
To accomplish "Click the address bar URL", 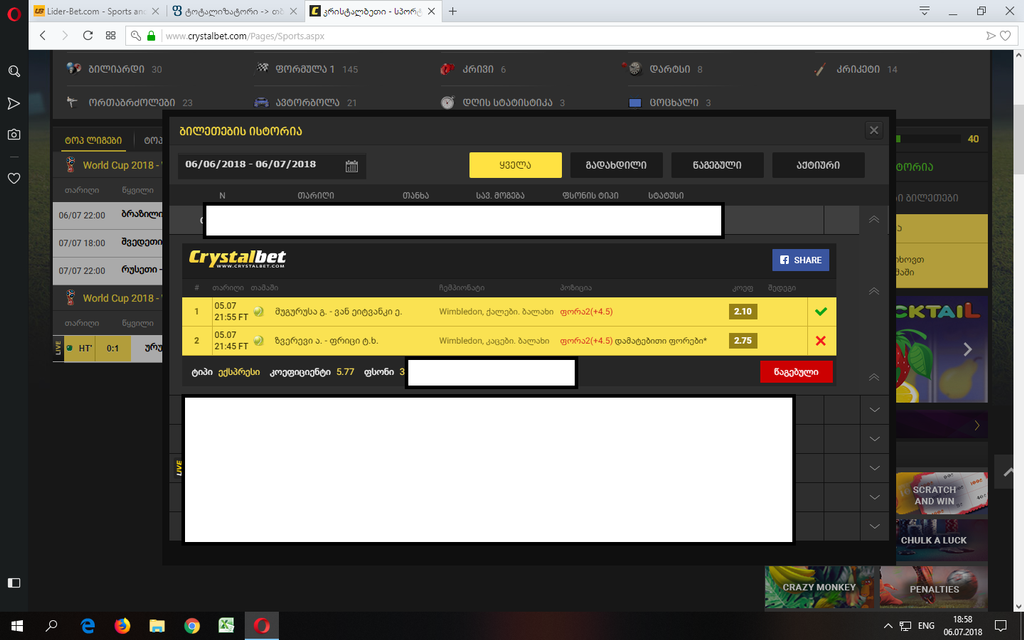I will click(245, 36).
